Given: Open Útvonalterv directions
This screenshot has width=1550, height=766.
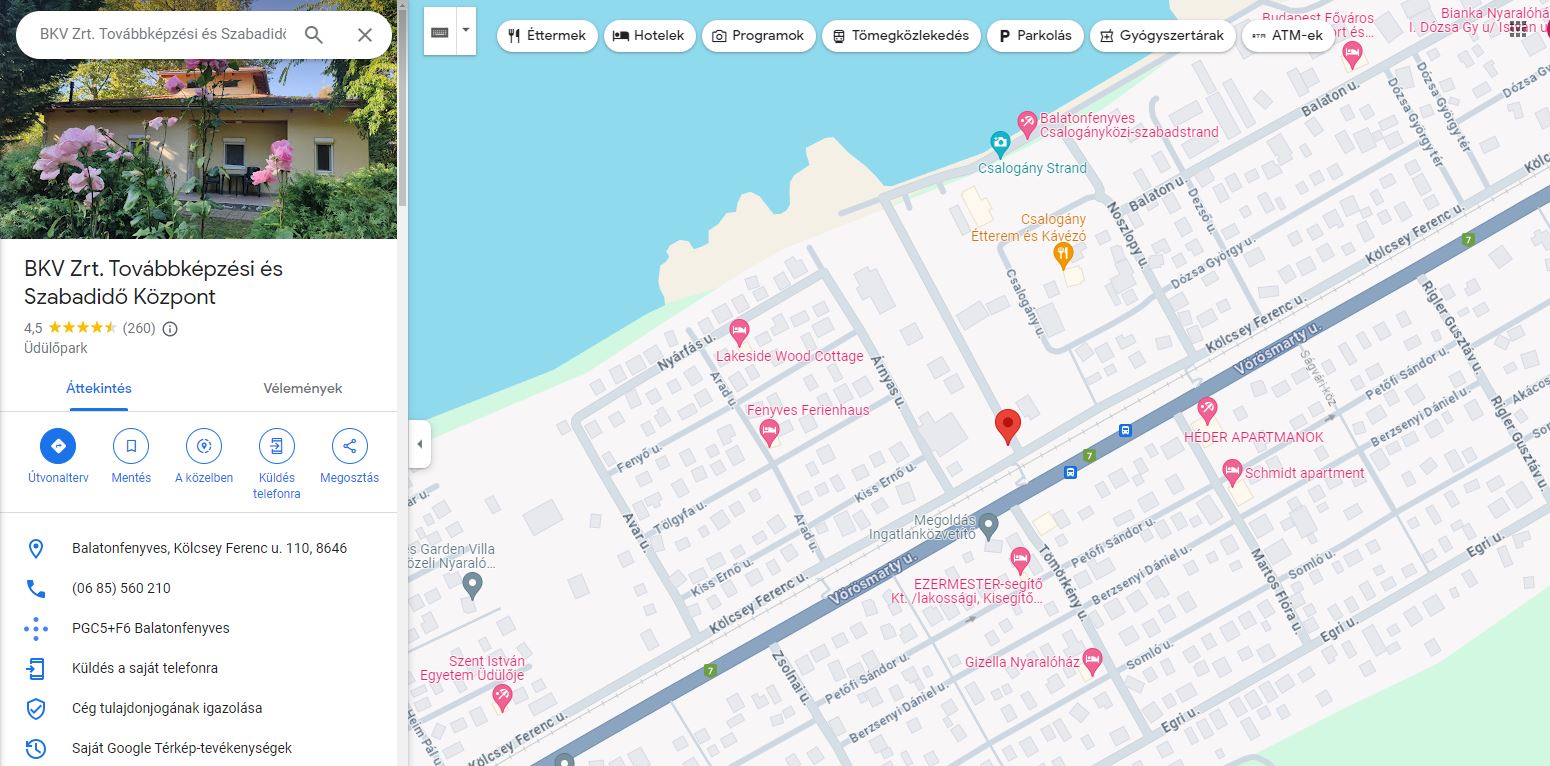Looking at the screenshot, I should click(58, 446).
